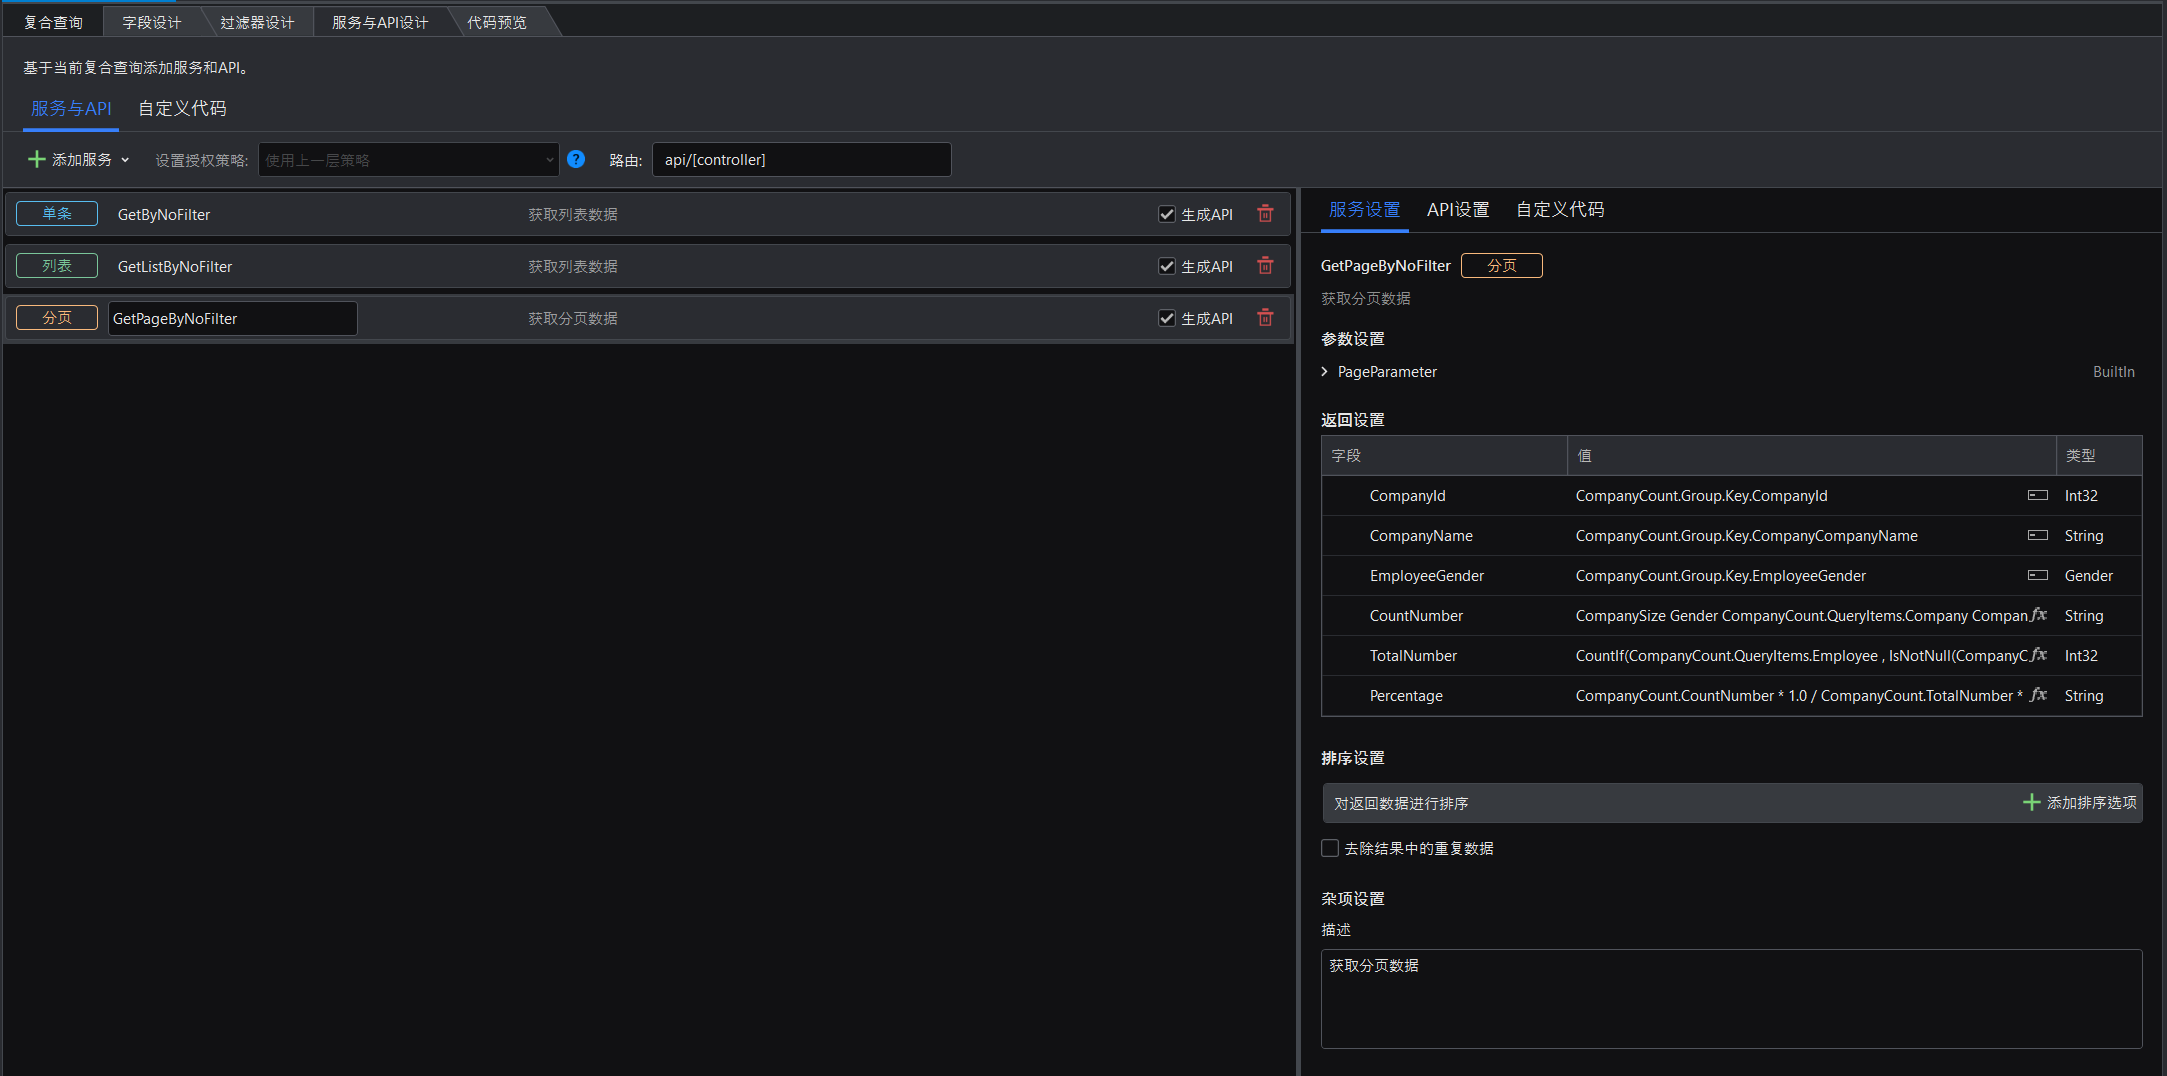
Task: Select the 服务设置 tab in right panel
Action: tap(1364, 210)
